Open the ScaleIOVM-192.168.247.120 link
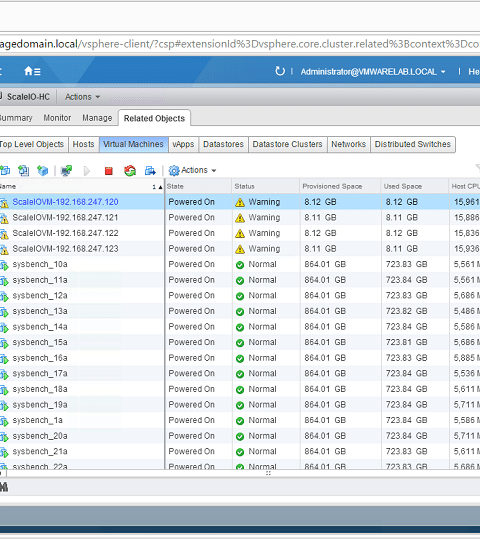Screen dimensions: 480x539 (x=65, y=202)
